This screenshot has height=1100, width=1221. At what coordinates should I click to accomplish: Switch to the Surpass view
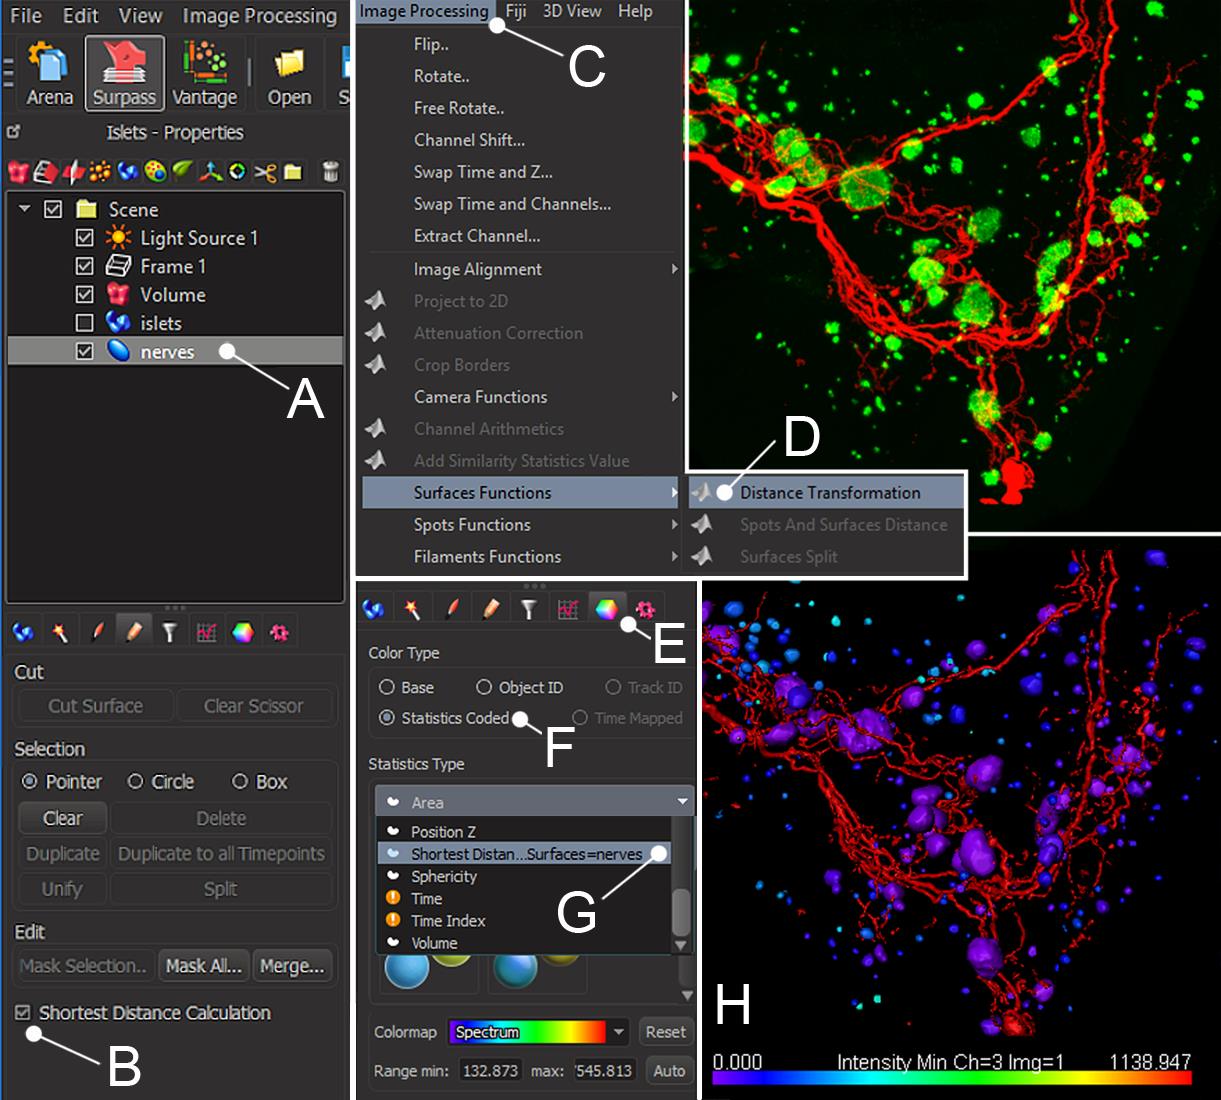pos(125,73)
